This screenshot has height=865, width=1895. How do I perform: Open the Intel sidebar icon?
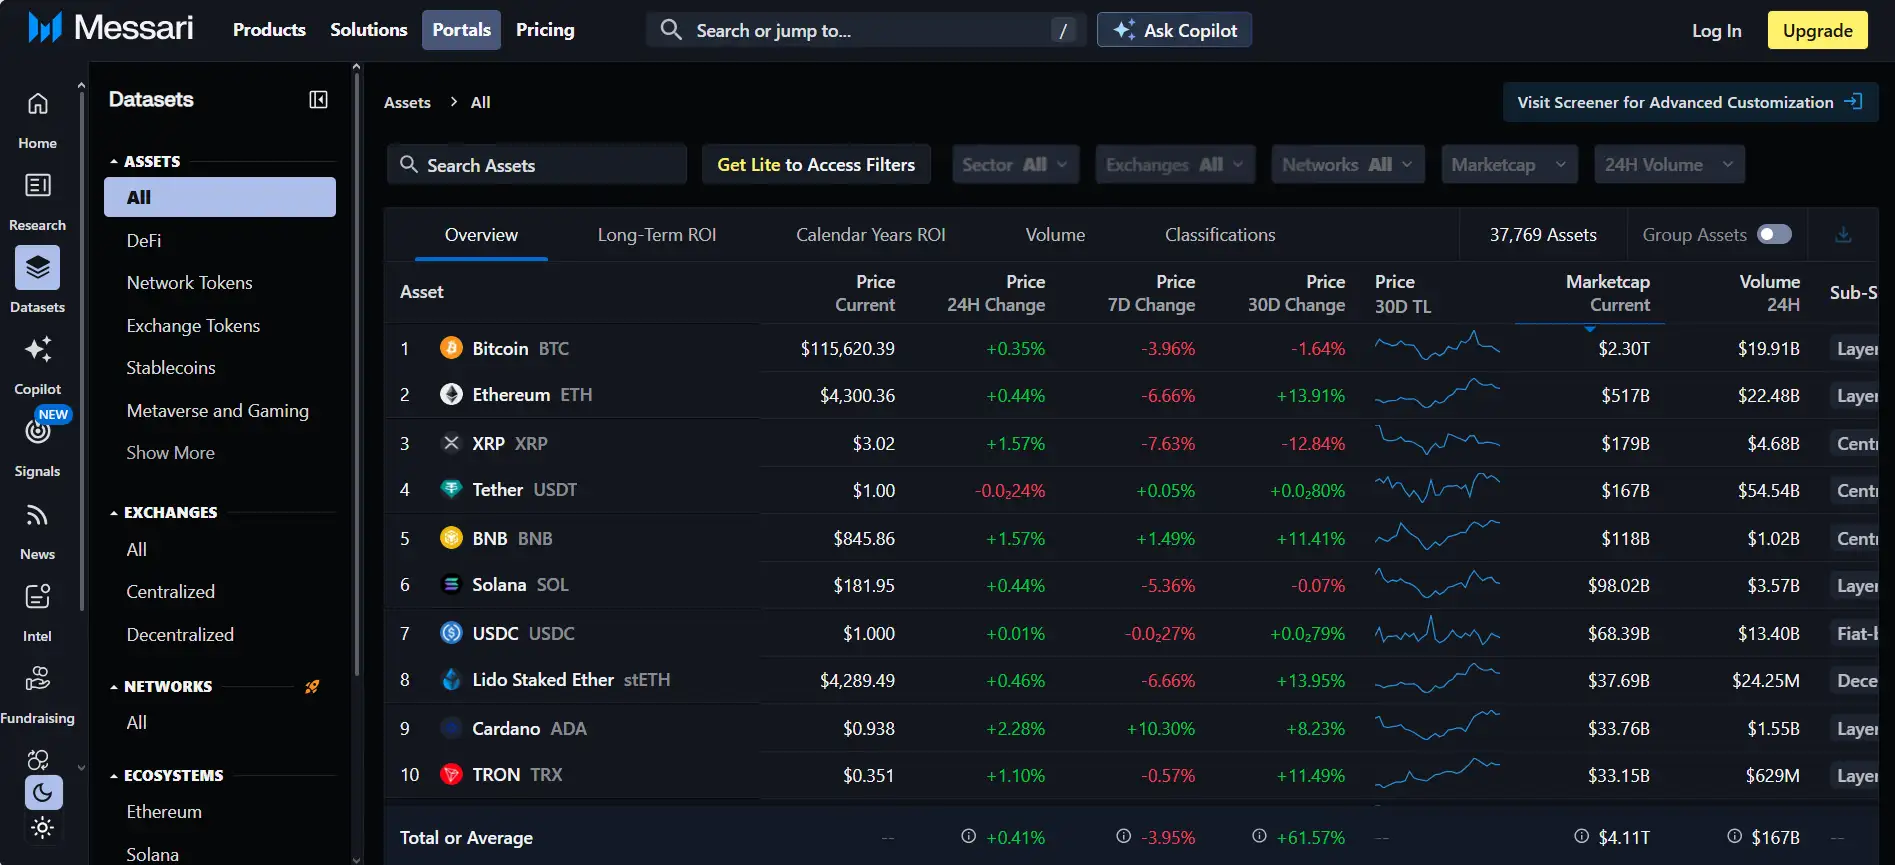pos(37,598)
